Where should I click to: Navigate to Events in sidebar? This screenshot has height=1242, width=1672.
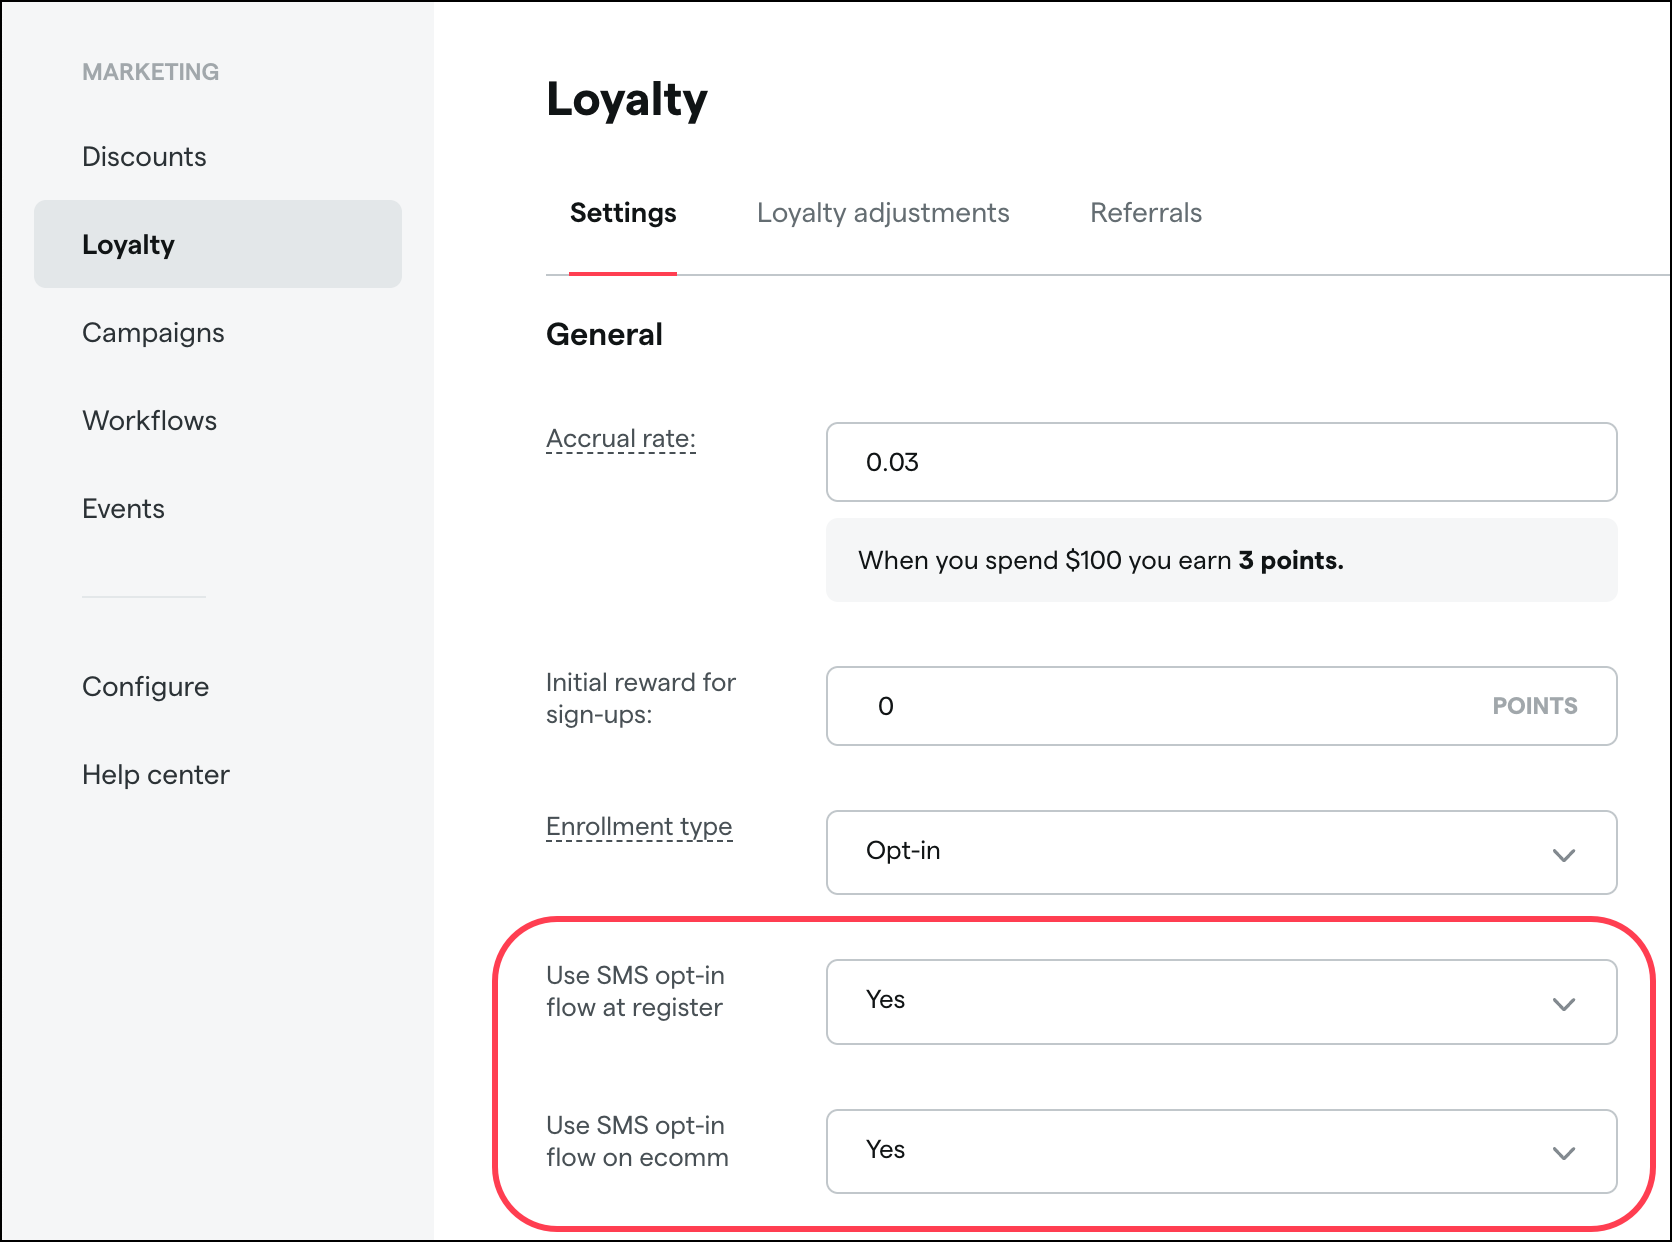(123, 509)
